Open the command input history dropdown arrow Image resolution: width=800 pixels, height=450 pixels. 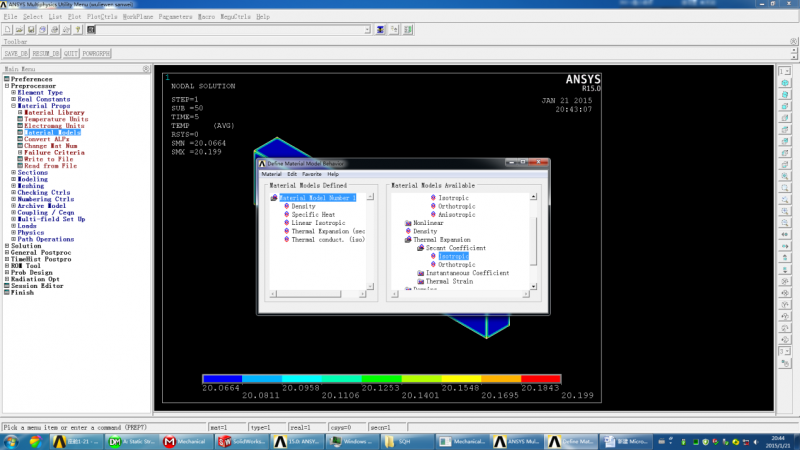coord(367,30)
